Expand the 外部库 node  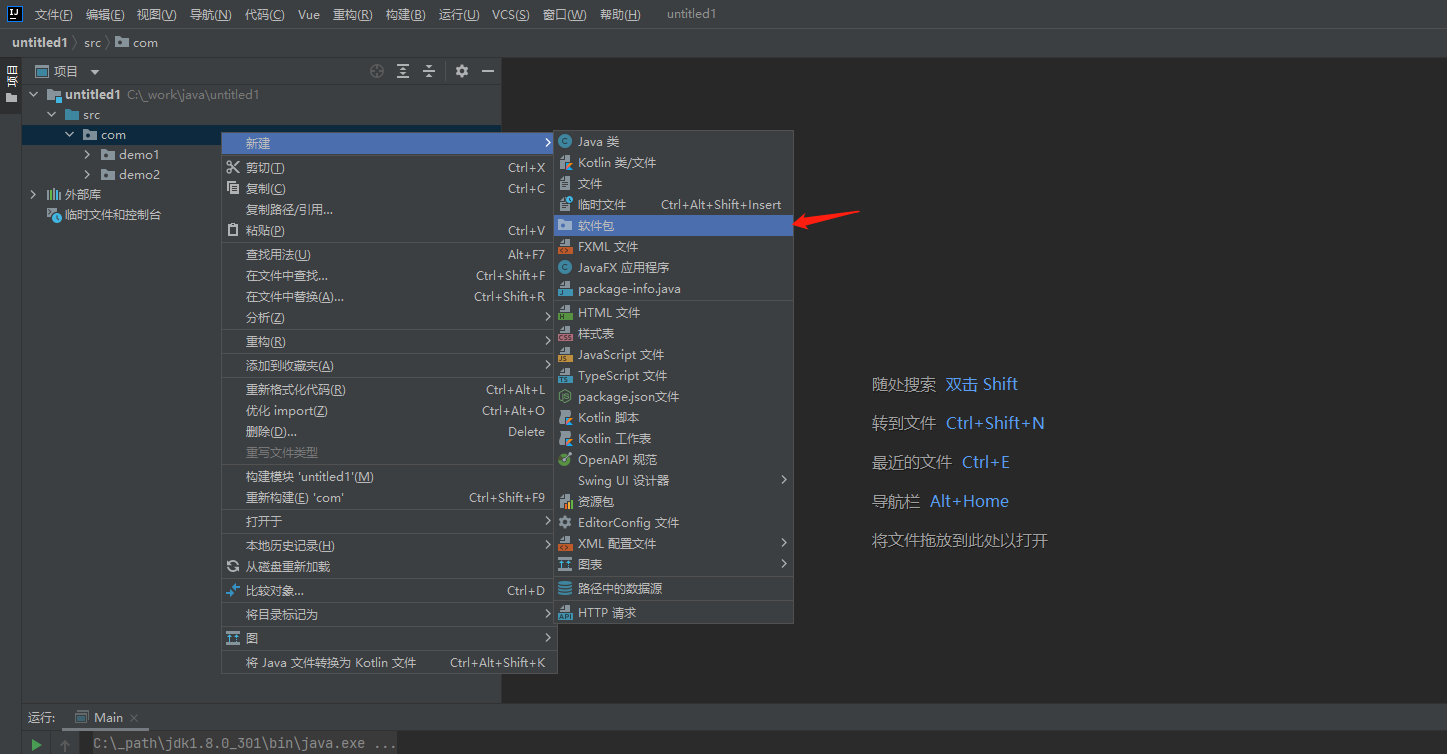point(34,195)
